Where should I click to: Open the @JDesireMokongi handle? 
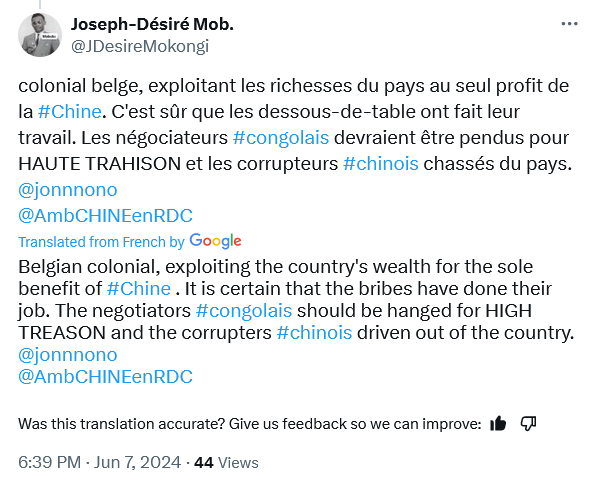pyautogui.click(x=140, y=47)
